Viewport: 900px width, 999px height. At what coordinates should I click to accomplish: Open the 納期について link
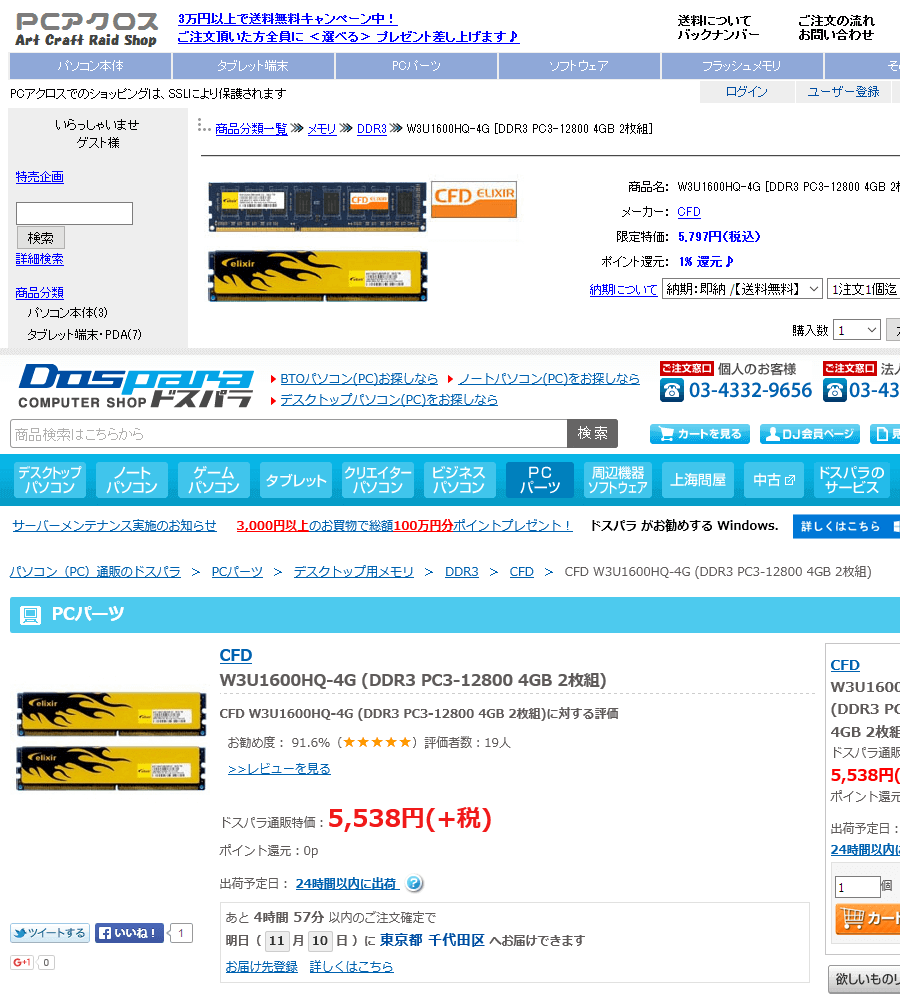pyautogui.click(x=623, y=290)
